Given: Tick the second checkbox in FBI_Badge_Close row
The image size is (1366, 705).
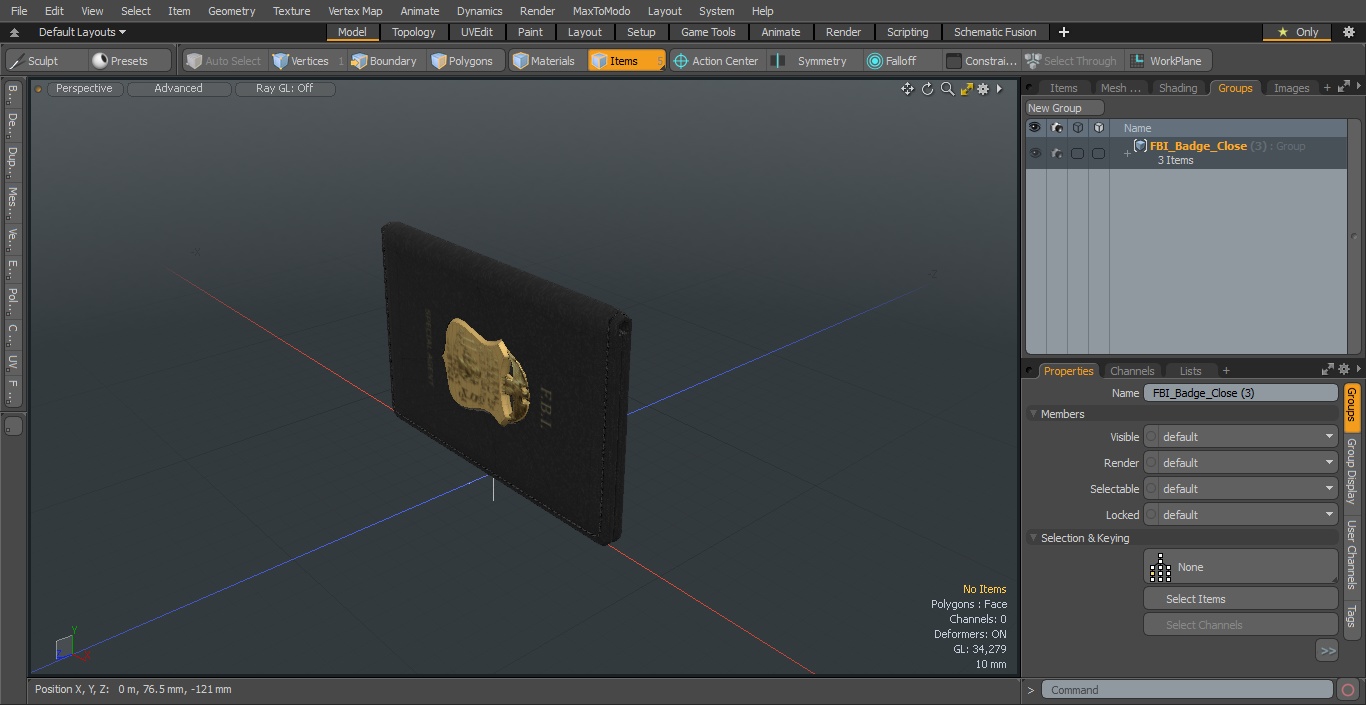Looking at the screenshot, I should 1098,153.
